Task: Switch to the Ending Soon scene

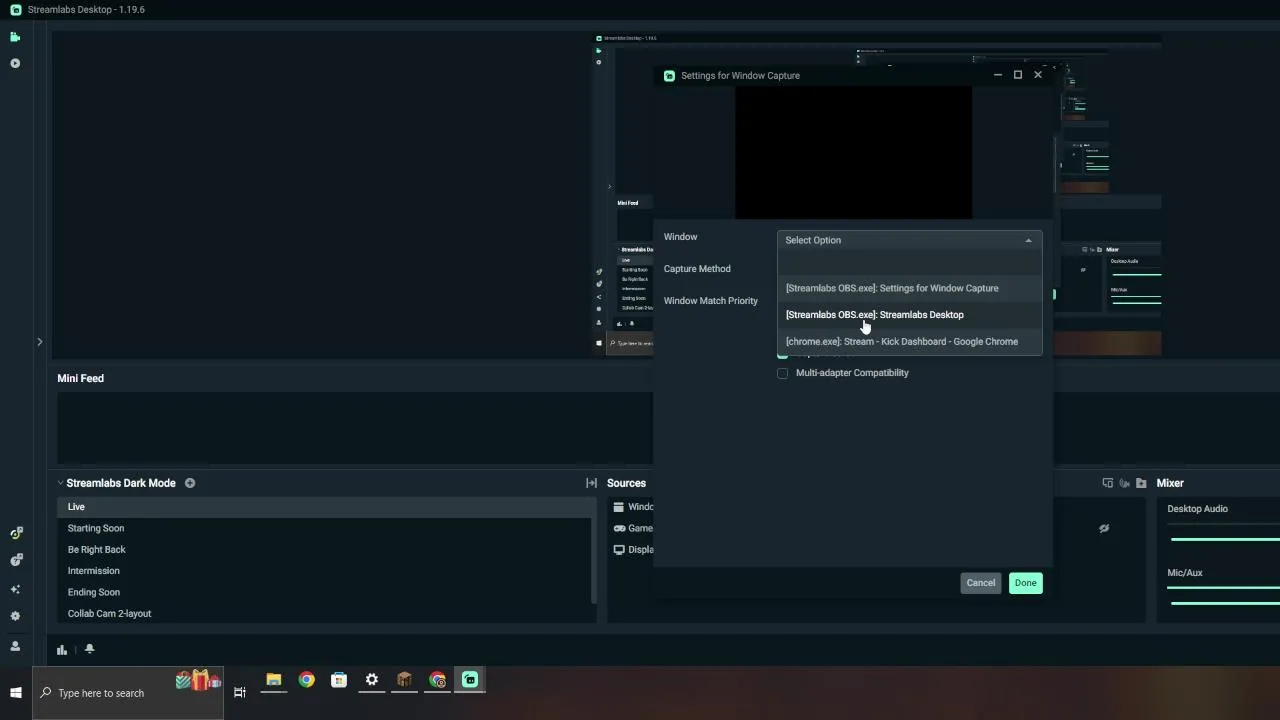Action: [x=324, y=592]
